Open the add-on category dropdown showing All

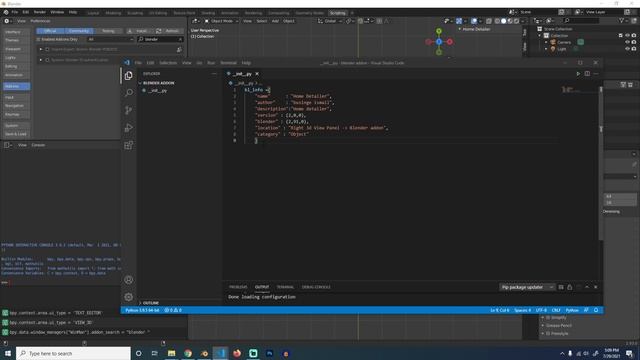tap(110, 39)
